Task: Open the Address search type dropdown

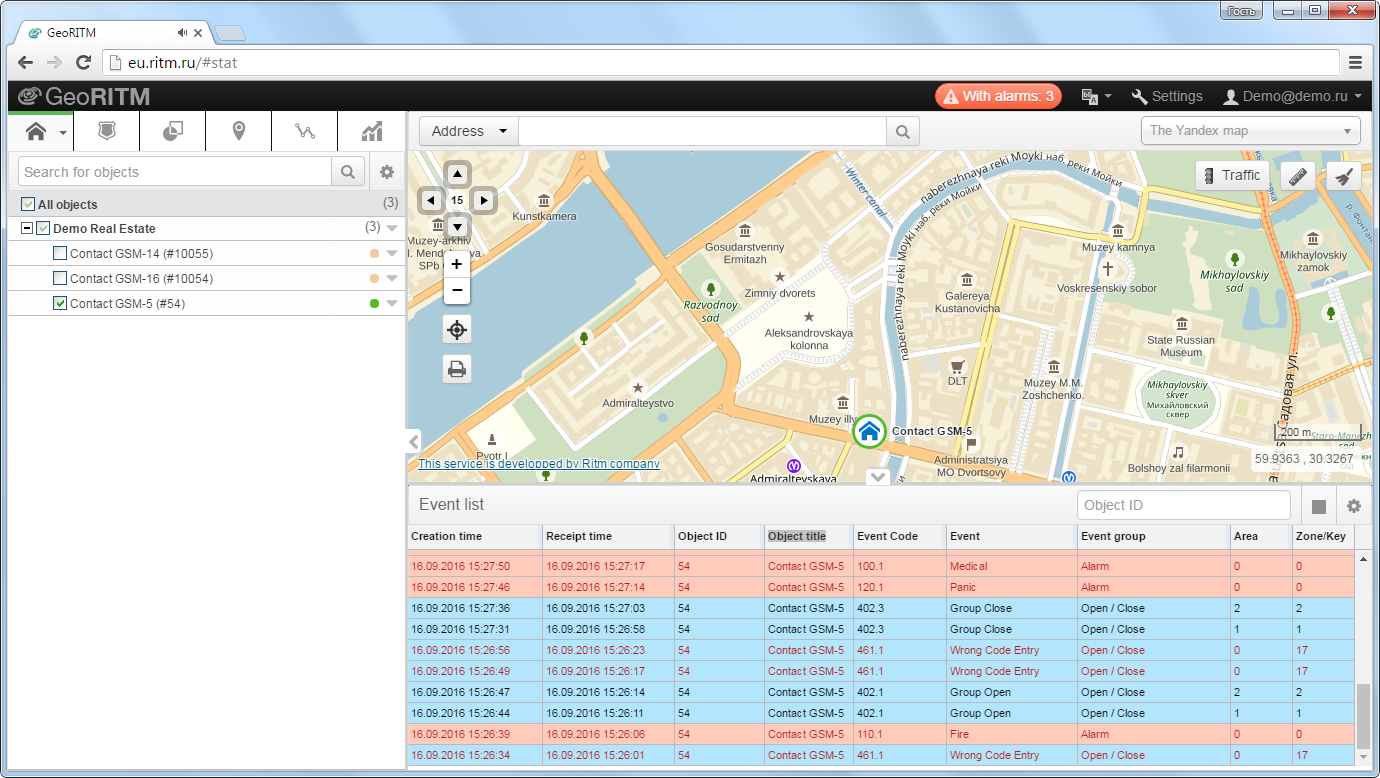Action: tap(469, 131)
